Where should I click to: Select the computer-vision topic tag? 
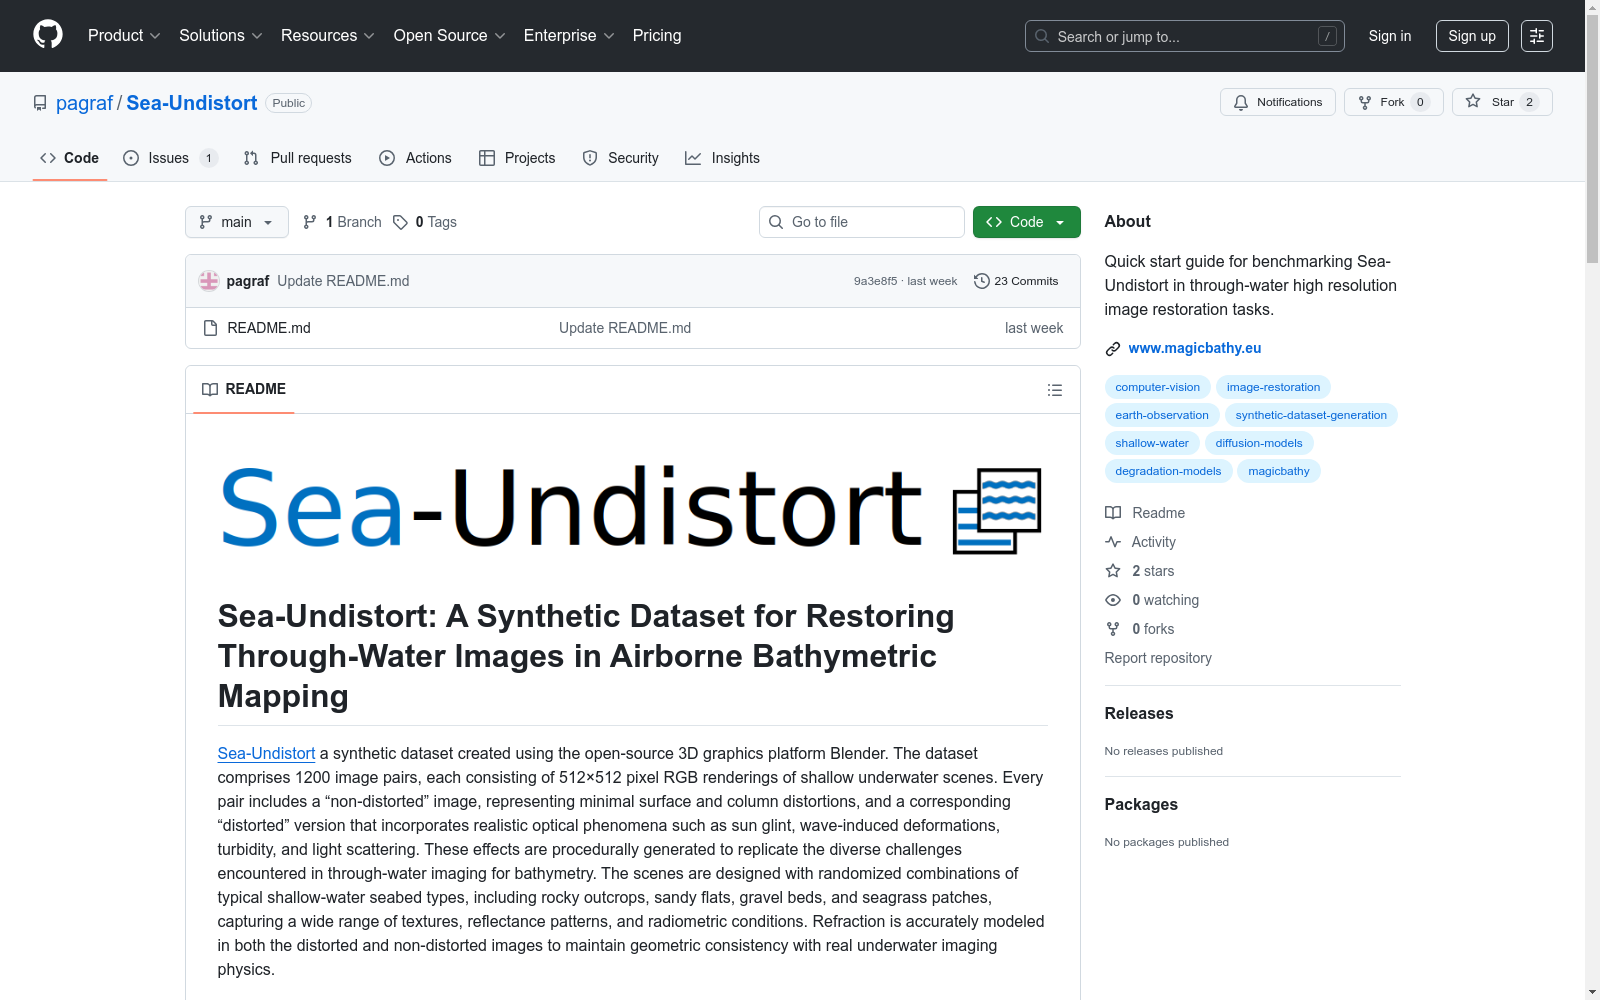[1158, 387]
